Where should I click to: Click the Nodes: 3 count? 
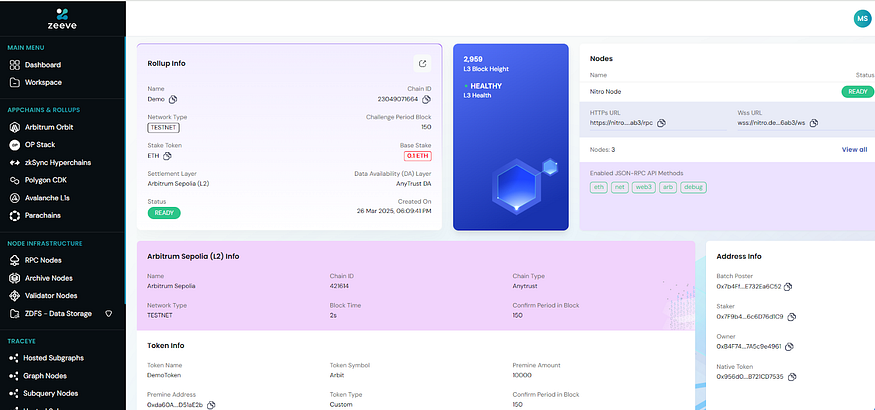[603, 149]
